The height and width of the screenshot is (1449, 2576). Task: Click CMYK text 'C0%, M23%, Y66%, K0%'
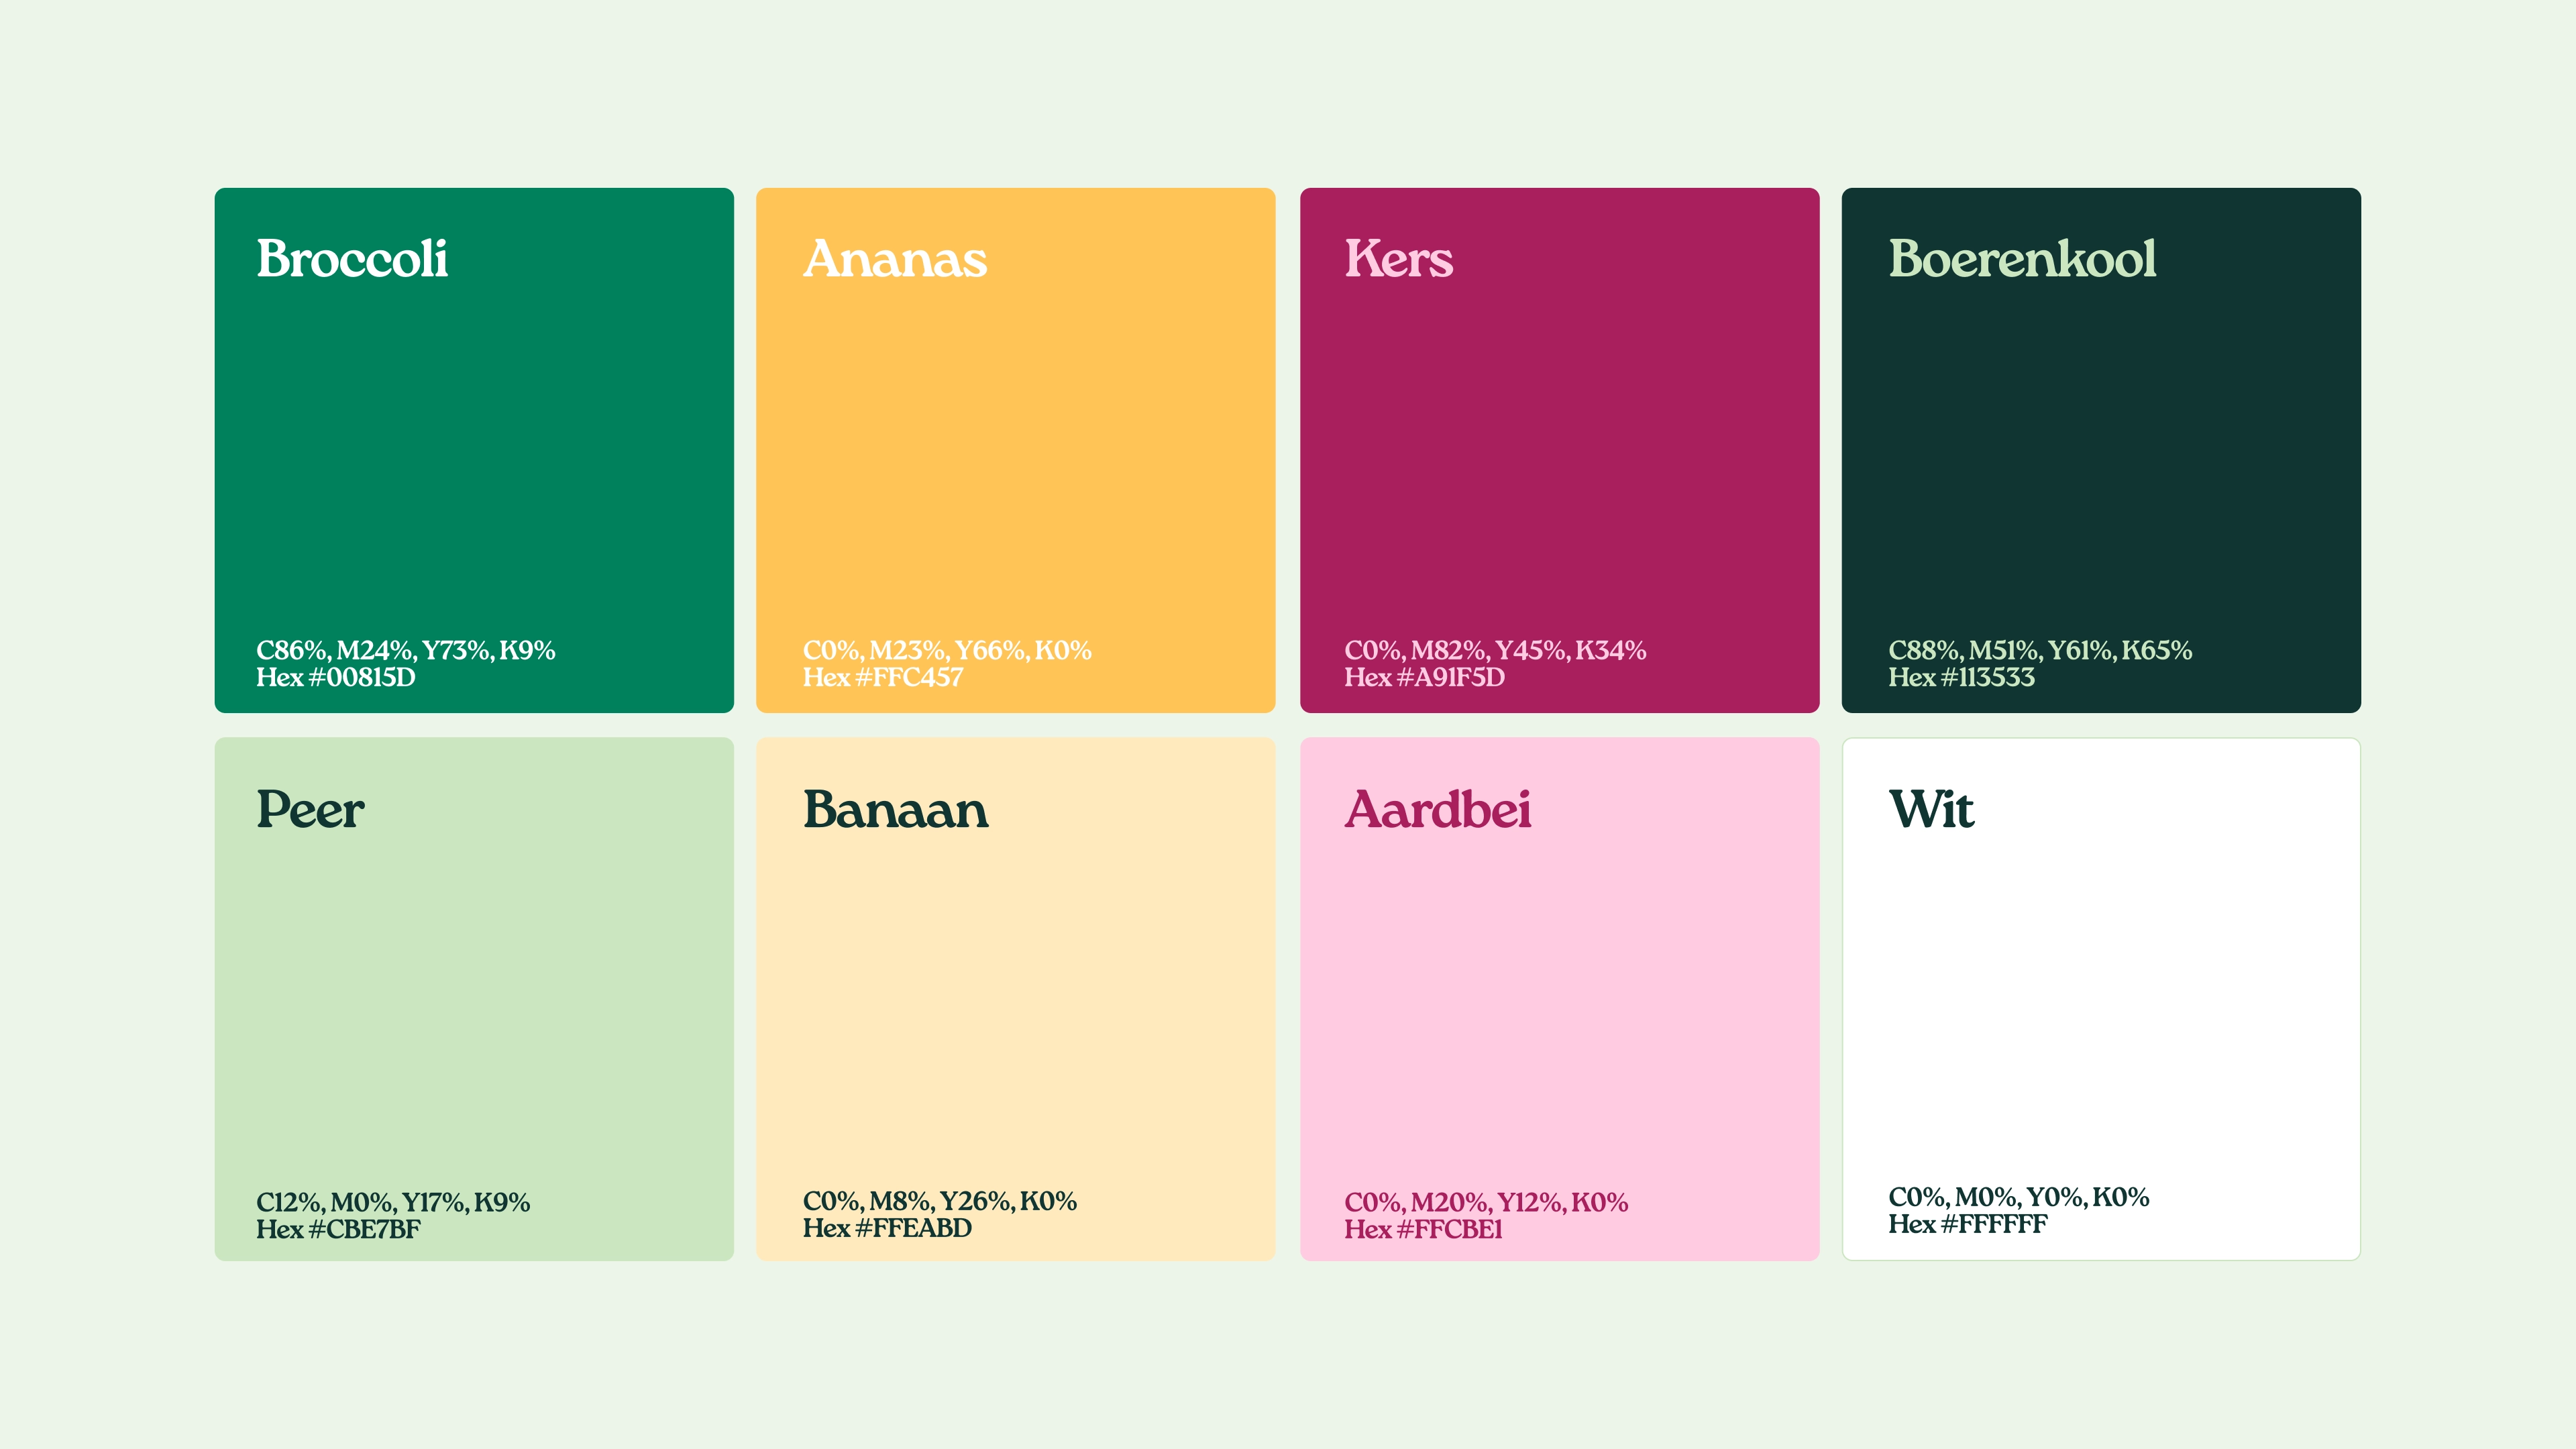947,651
